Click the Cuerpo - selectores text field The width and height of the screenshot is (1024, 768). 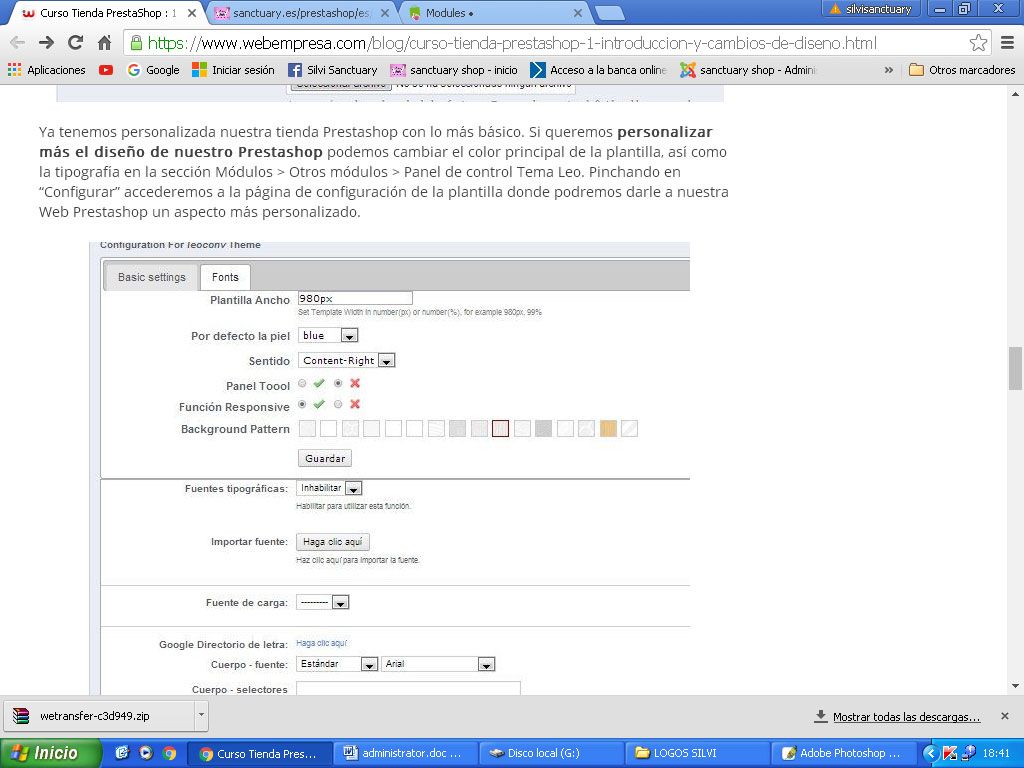coord(408,688)
